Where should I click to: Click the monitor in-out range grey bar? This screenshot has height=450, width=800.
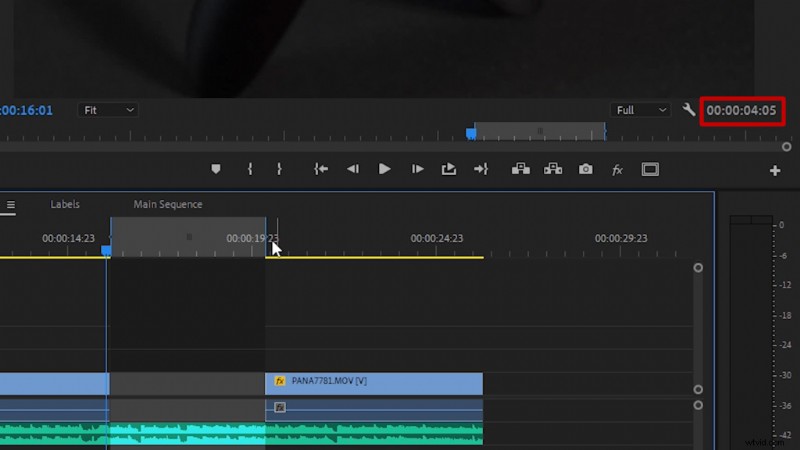[540, 131]
